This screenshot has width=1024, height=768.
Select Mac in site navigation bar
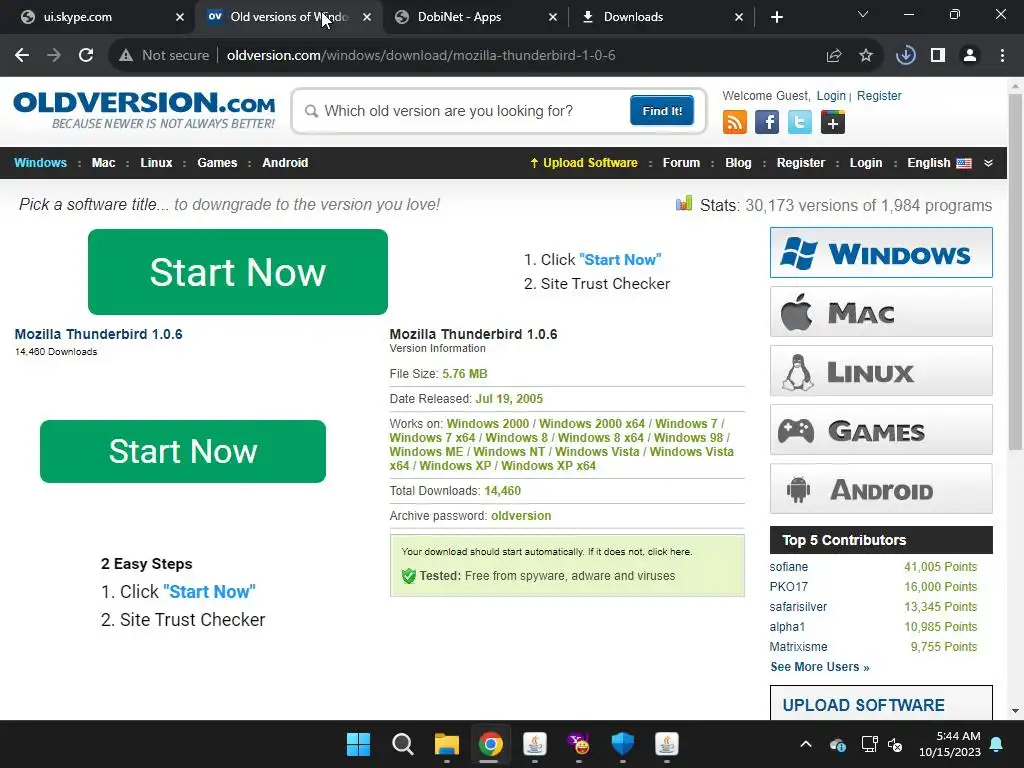coord(103,163)
